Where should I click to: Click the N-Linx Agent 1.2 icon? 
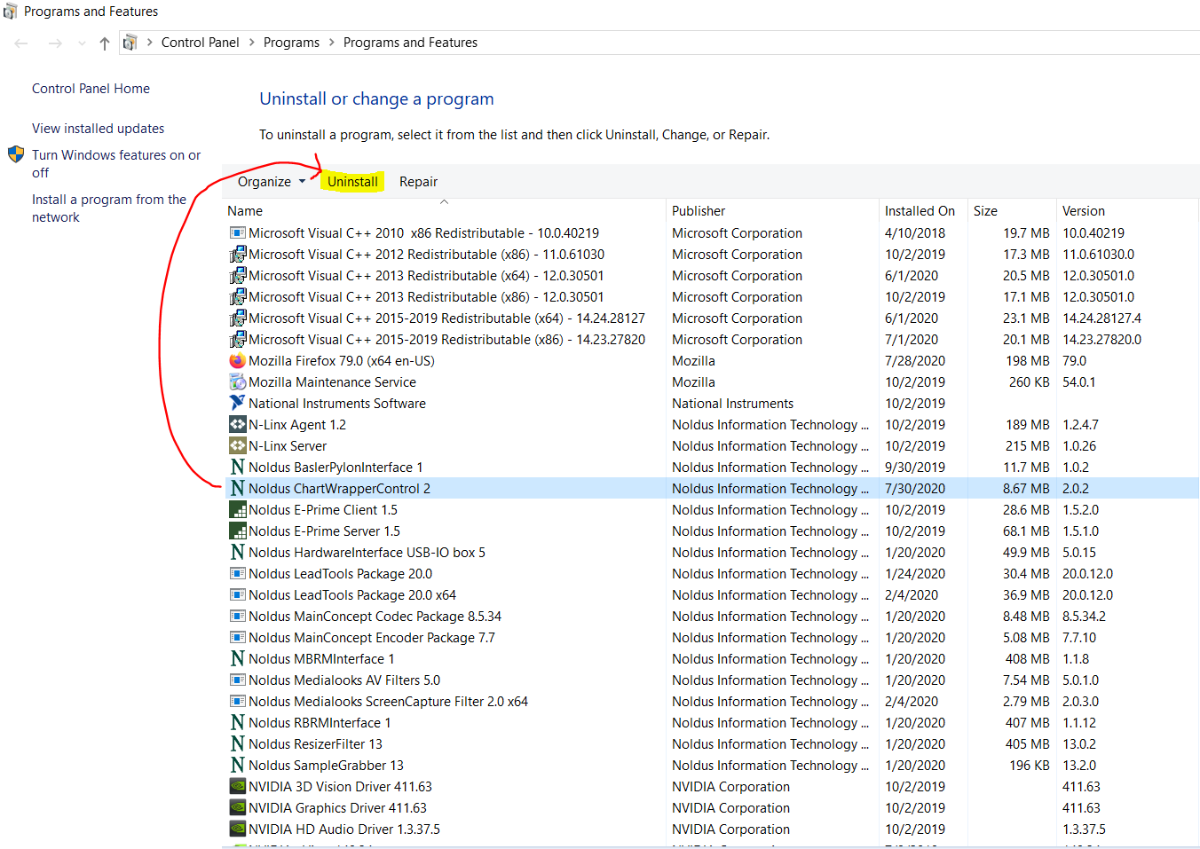tap(237, 425)
